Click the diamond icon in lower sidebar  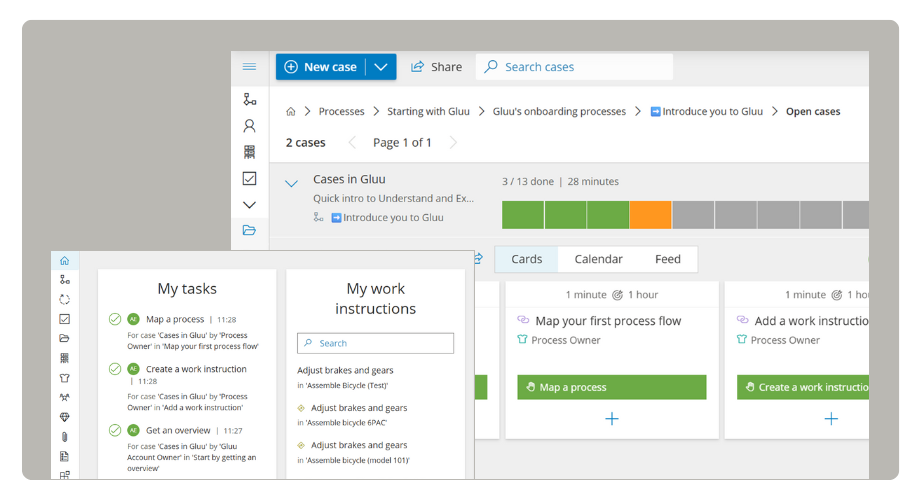click(65, 417)
